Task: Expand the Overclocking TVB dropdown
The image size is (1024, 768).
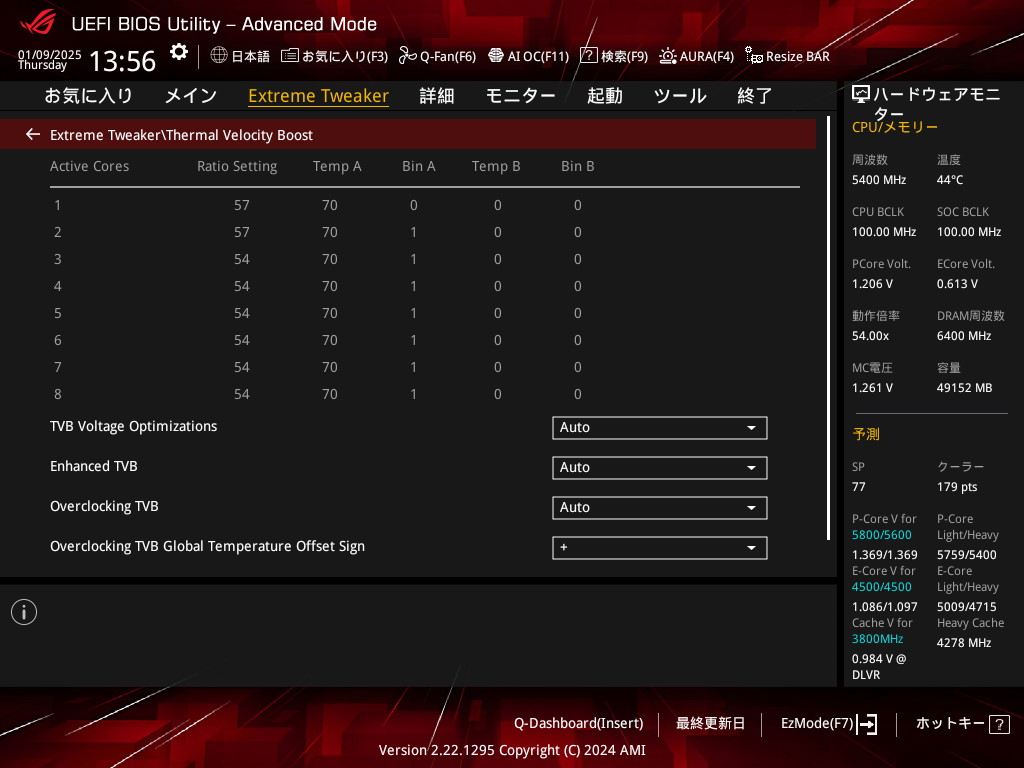Action: point(659,508)
